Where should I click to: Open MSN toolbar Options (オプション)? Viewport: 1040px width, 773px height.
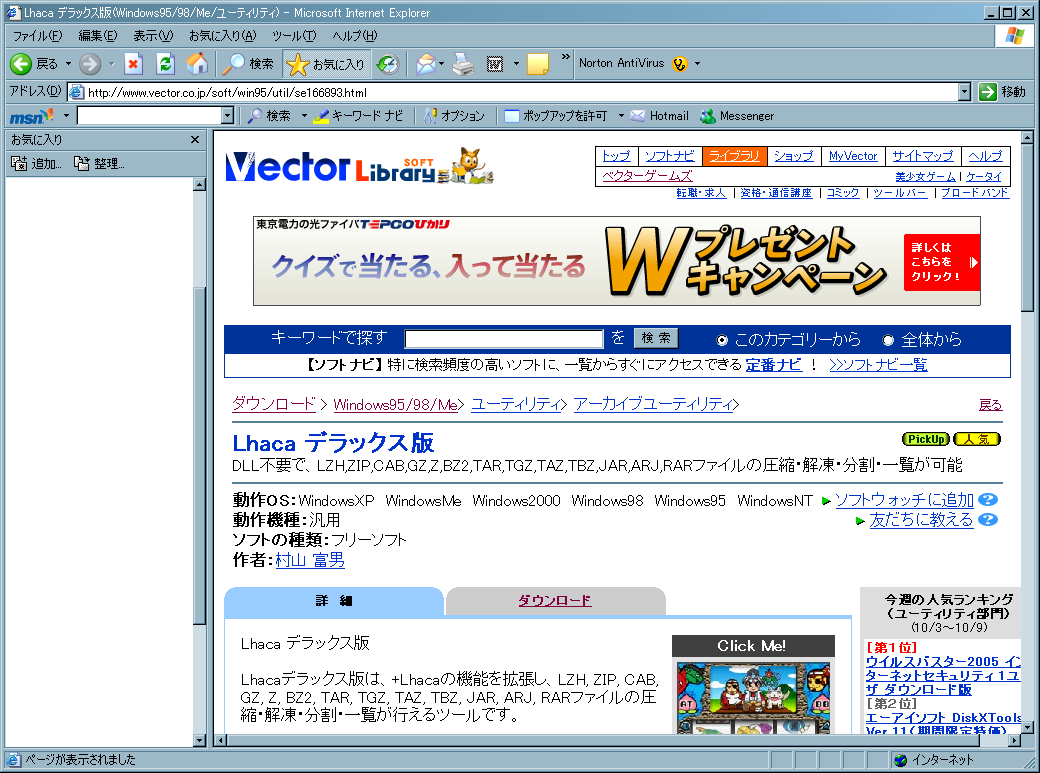click(455, 116)
